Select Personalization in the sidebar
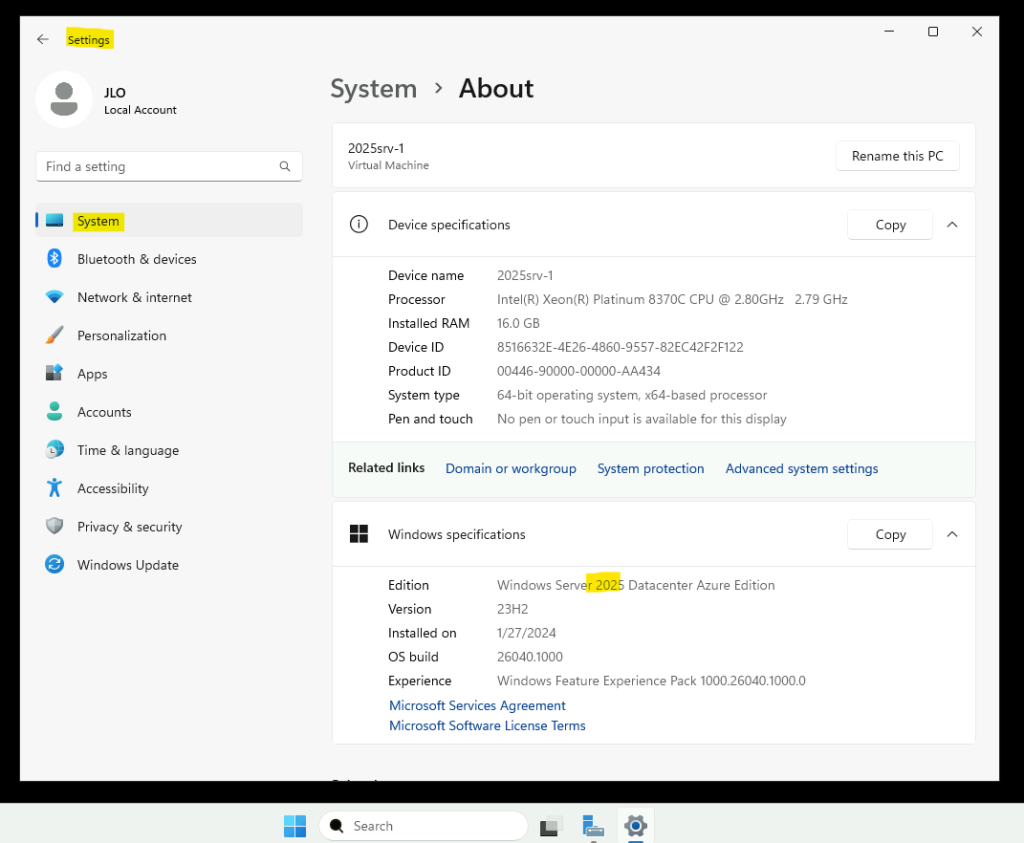Image resolution: width=1024 pixels, height=843 pixels. pyautogui.click(x=169, y=335)
